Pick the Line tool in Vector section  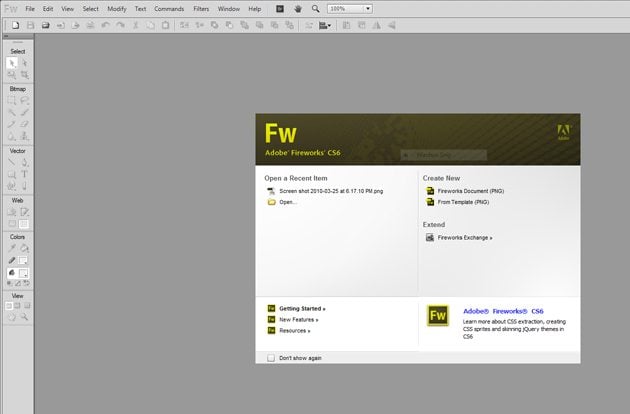pos(12,161)
